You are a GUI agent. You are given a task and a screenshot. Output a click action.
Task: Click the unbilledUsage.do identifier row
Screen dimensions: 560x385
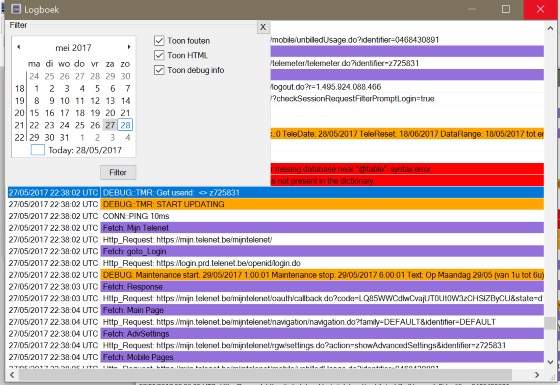407,40
